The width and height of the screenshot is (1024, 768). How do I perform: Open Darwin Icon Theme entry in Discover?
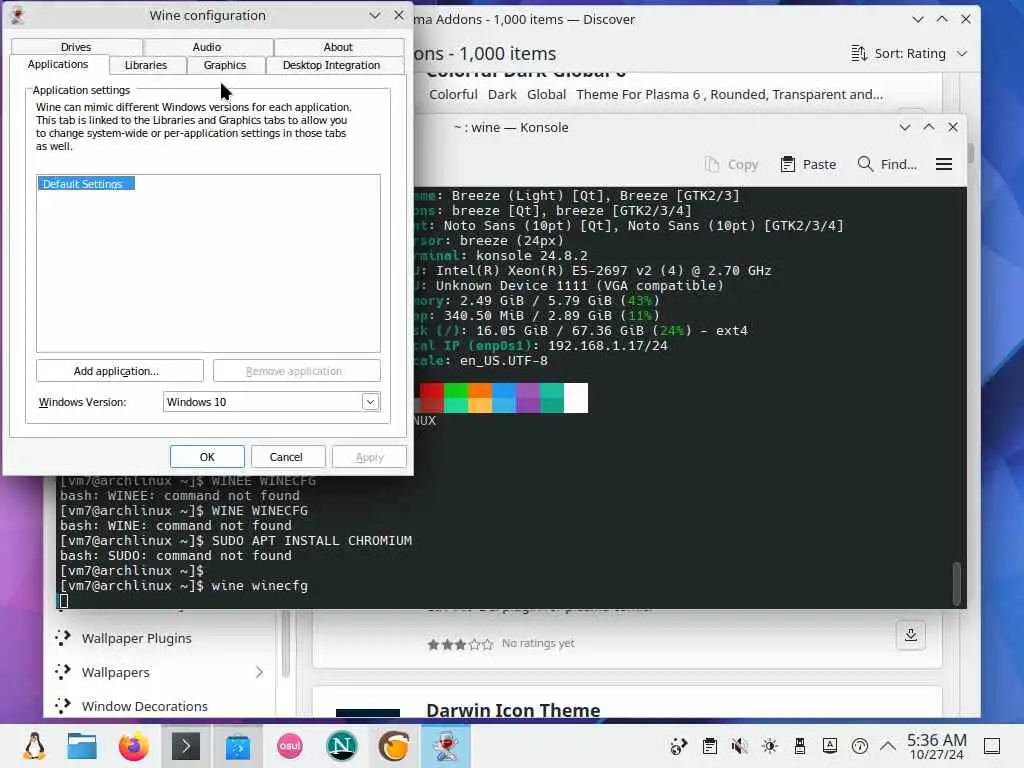(x=513, y=710)
